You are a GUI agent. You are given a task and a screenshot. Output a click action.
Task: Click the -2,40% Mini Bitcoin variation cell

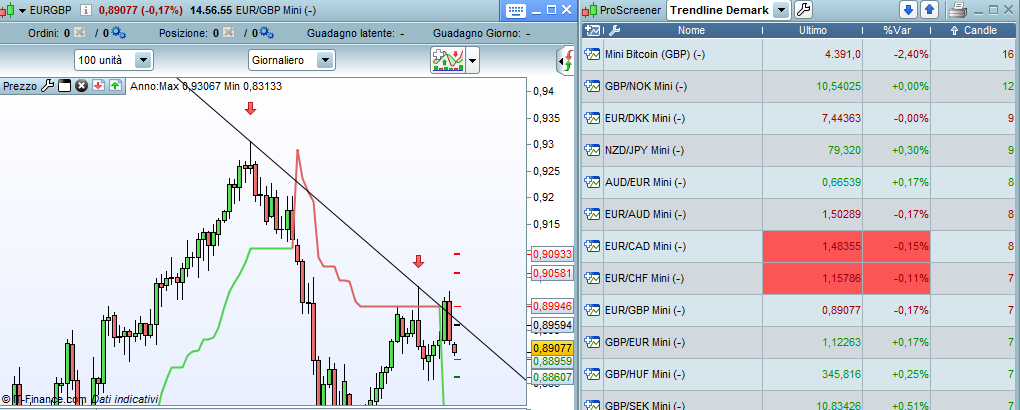[x=897, y=55]
